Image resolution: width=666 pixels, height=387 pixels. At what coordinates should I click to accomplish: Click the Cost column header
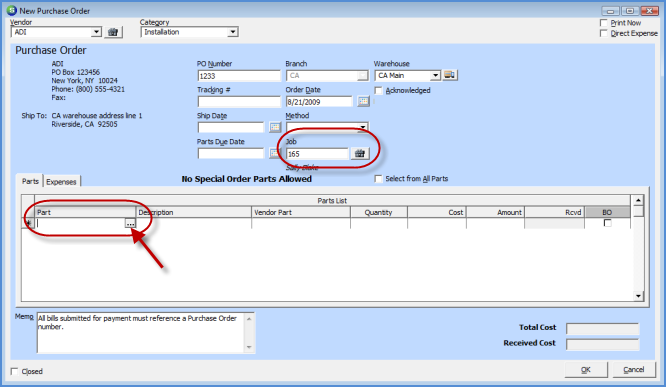point(437,212)
